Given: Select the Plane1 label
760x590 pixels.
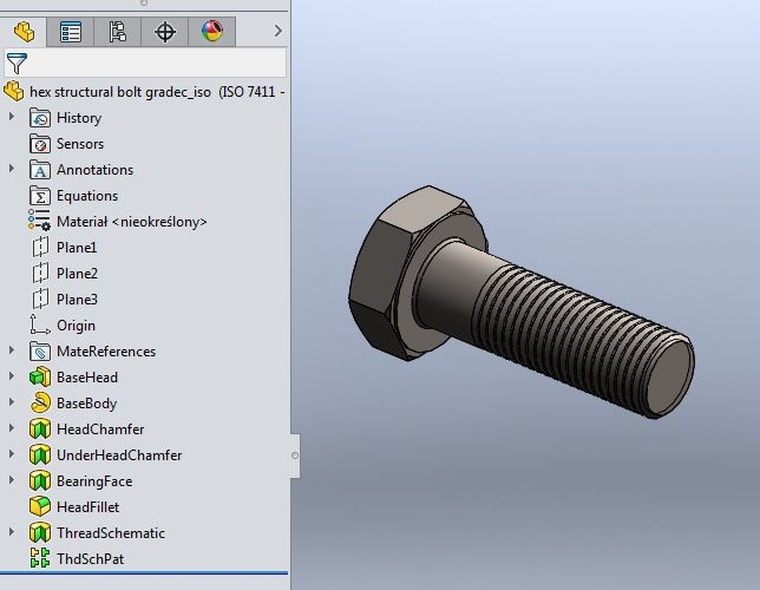Looking at the screenshot, I should pos(77,248).
